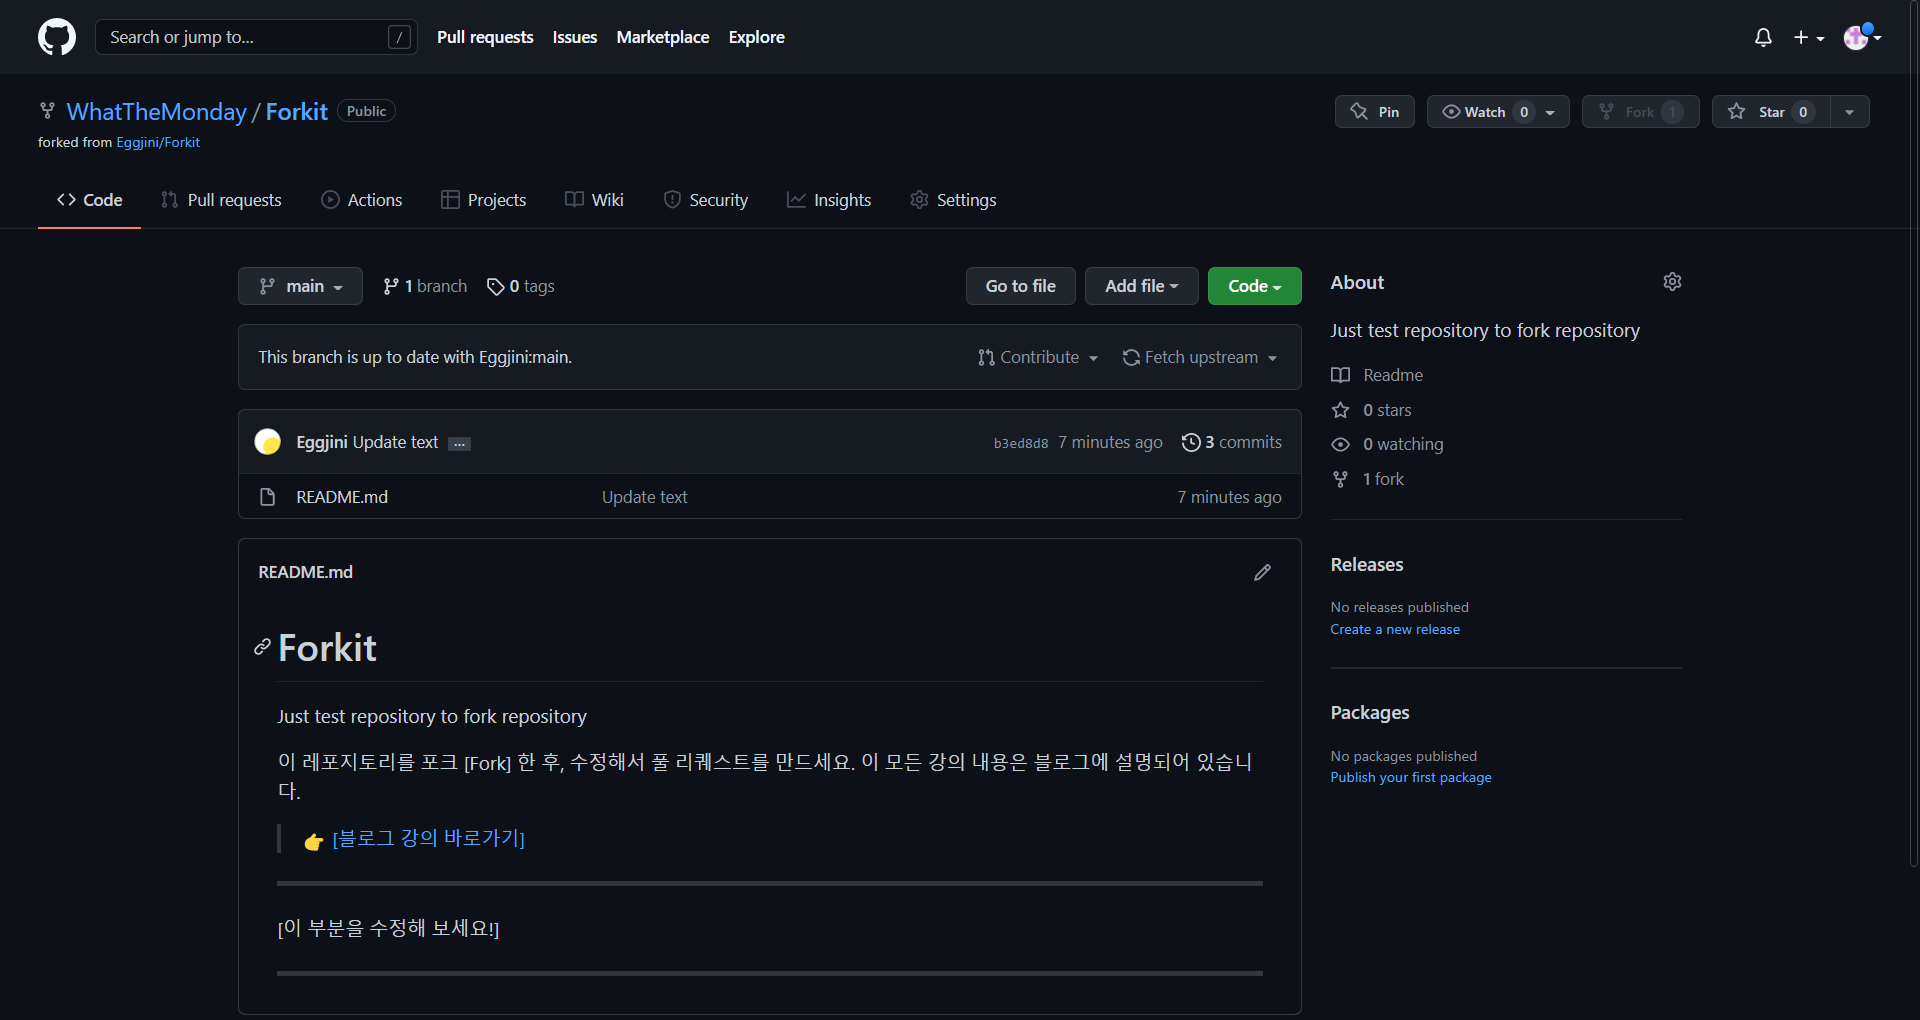Viewport: 1920px width, 1020px height.
Task: Open the README.md file entry
Action: (342, 497)
